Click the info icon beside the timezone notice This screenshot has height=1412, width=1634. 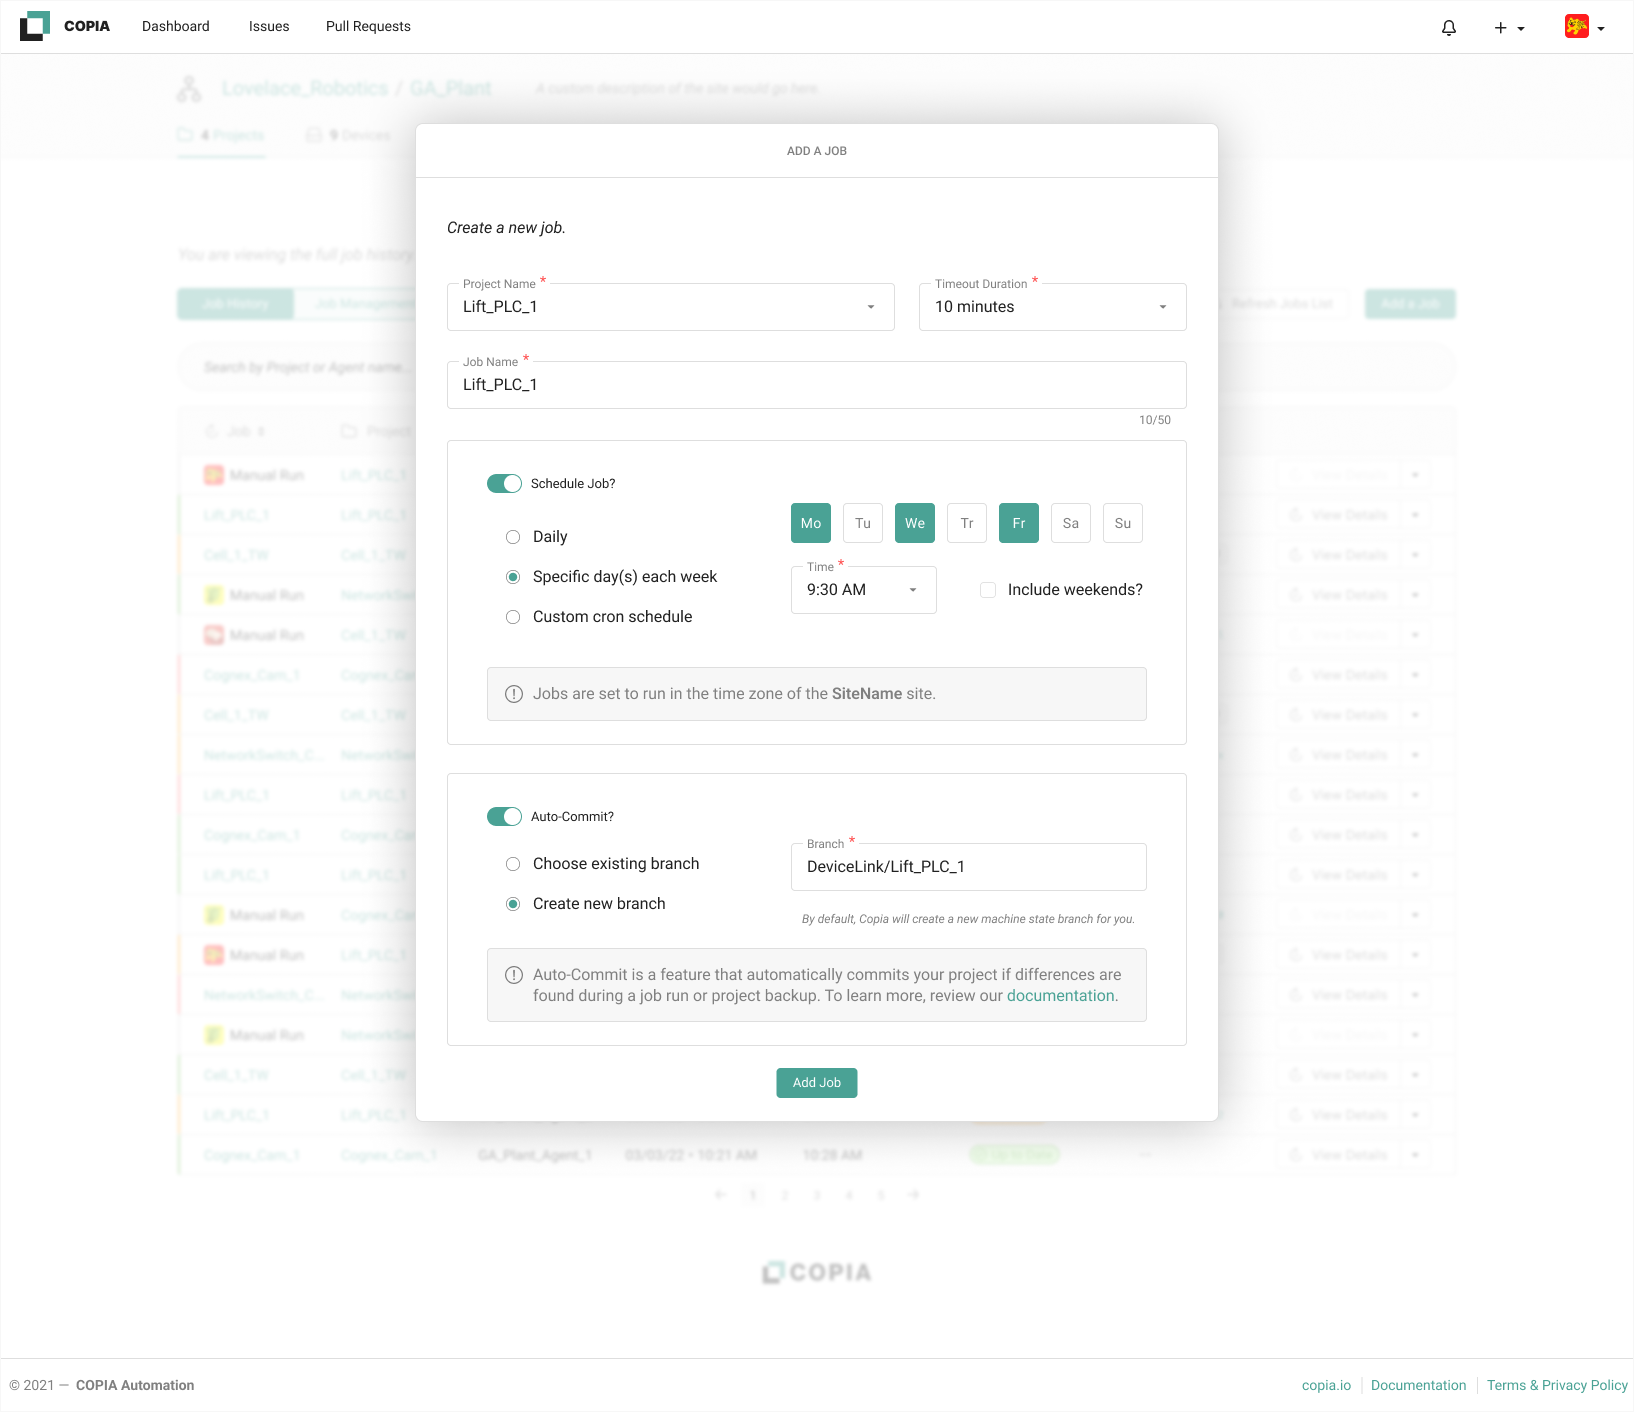tap(513, 693)
